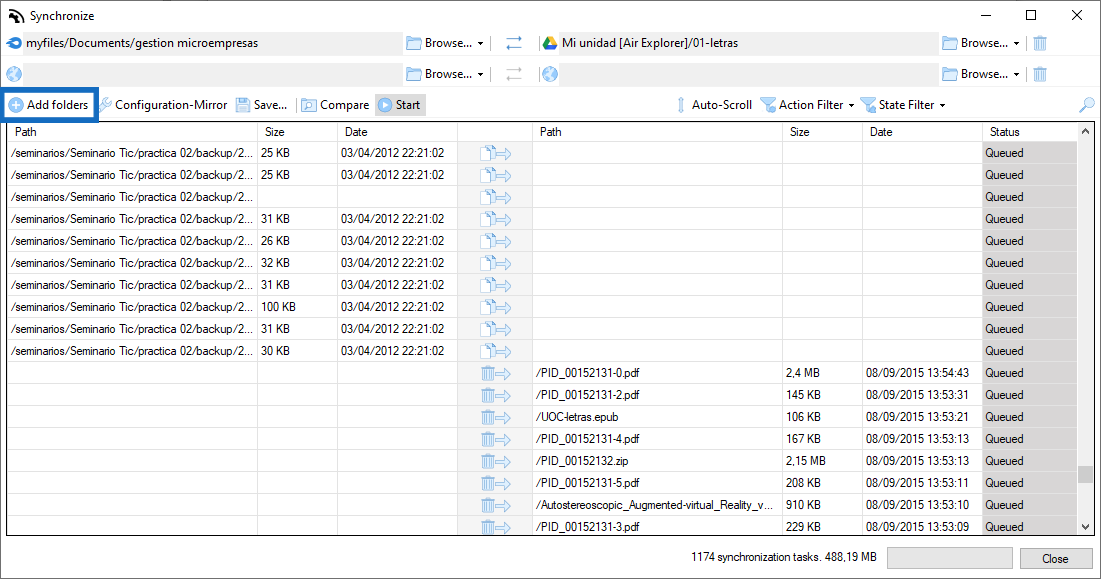
Task: Click the globe icon in the empty left path row
Action: click(x=14, y=74)
